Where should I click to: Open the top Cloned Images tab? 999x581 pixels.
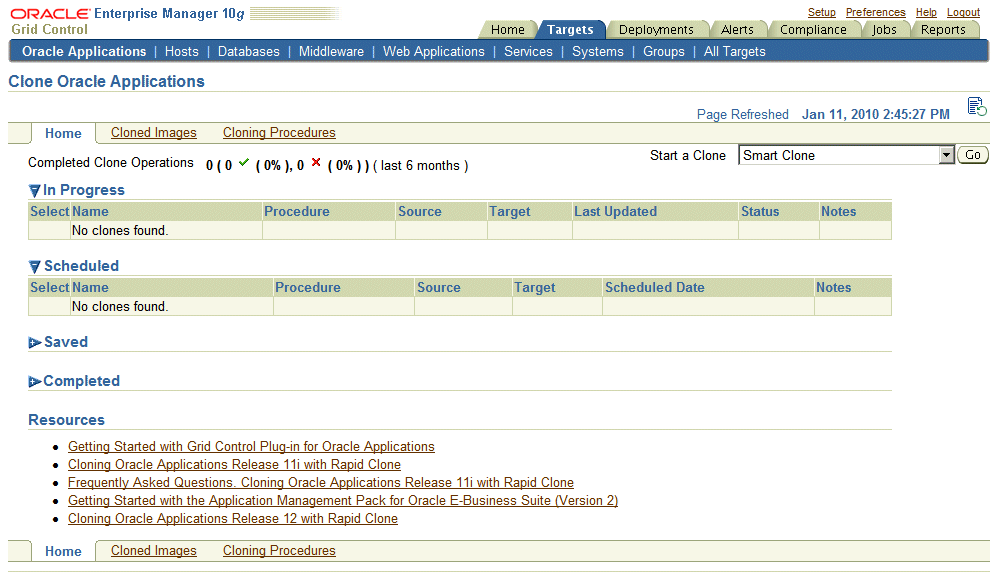(154, 133)
